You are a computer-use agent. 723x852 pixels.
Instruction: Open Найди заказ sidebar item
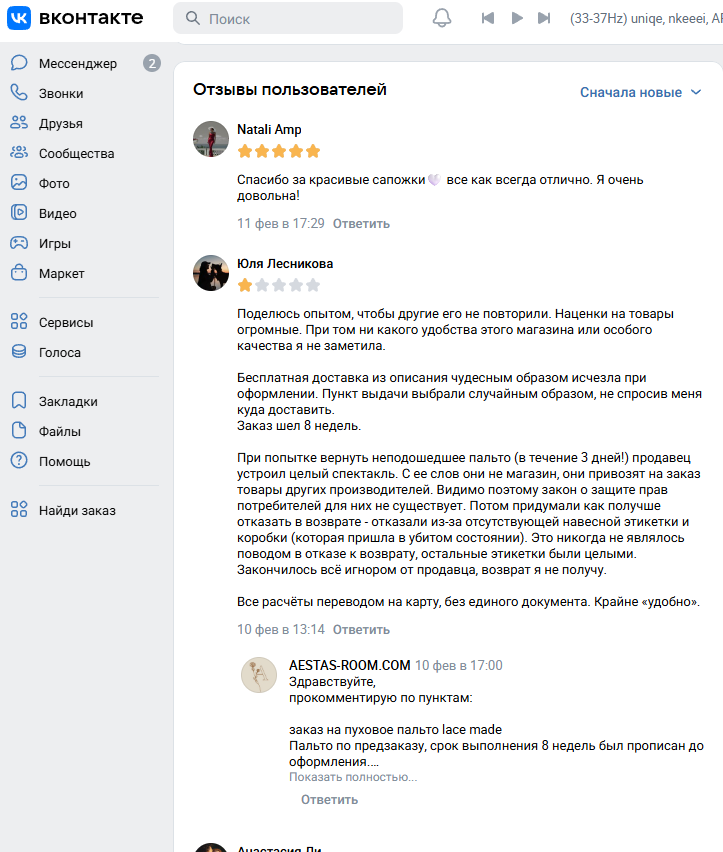click(x=77, y=511)
